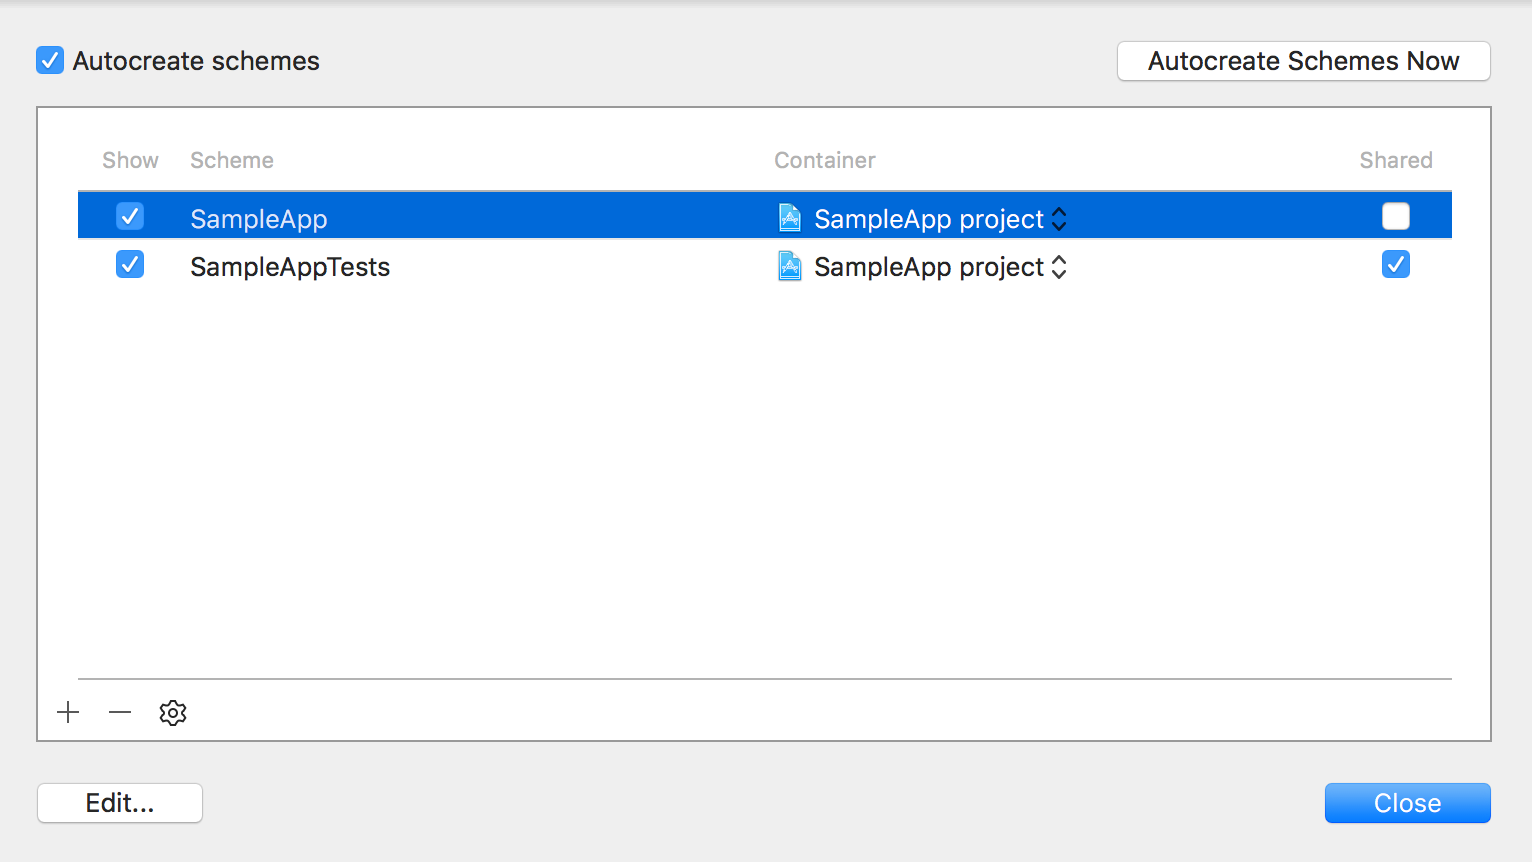Image resolution: width=1532 pixels, height=862 pixels.
Task: Close the scheme management dialog
Action: [1407, 803]
